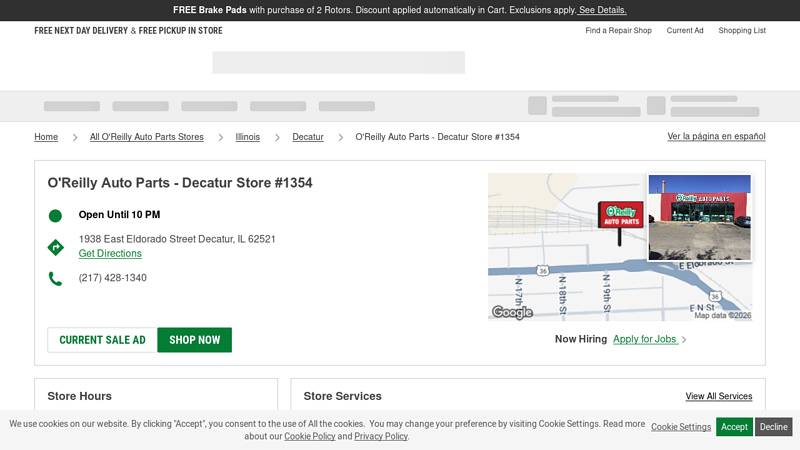Click breadcrumb chevron after Home
The height and width of the screenshot is (450, 800).
pos(74,137)
